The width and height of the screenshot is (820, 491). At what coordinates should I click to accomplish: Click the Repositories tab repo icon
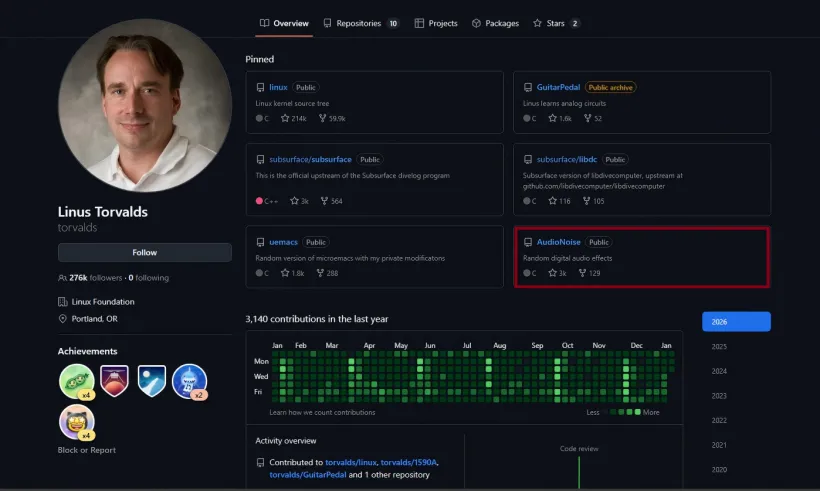pyautogui.click(x=327, y=23)
